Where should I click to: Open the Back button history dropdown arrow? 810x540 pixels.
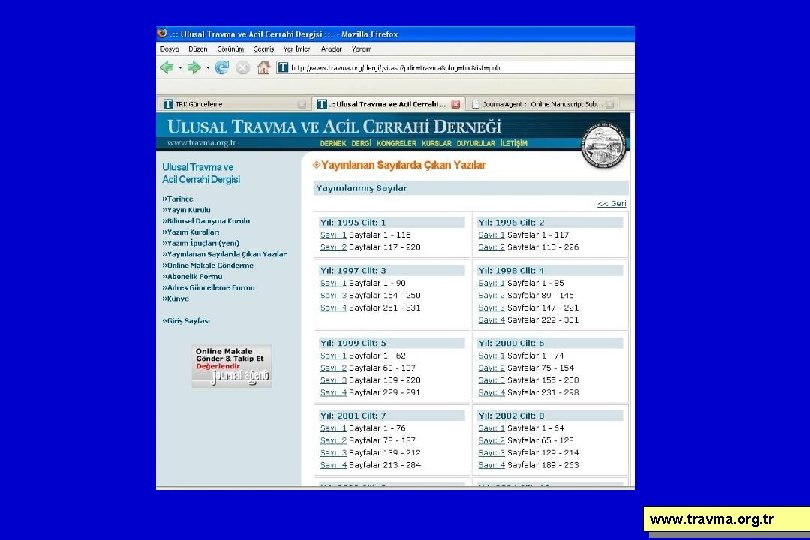(x=180, y=68)
